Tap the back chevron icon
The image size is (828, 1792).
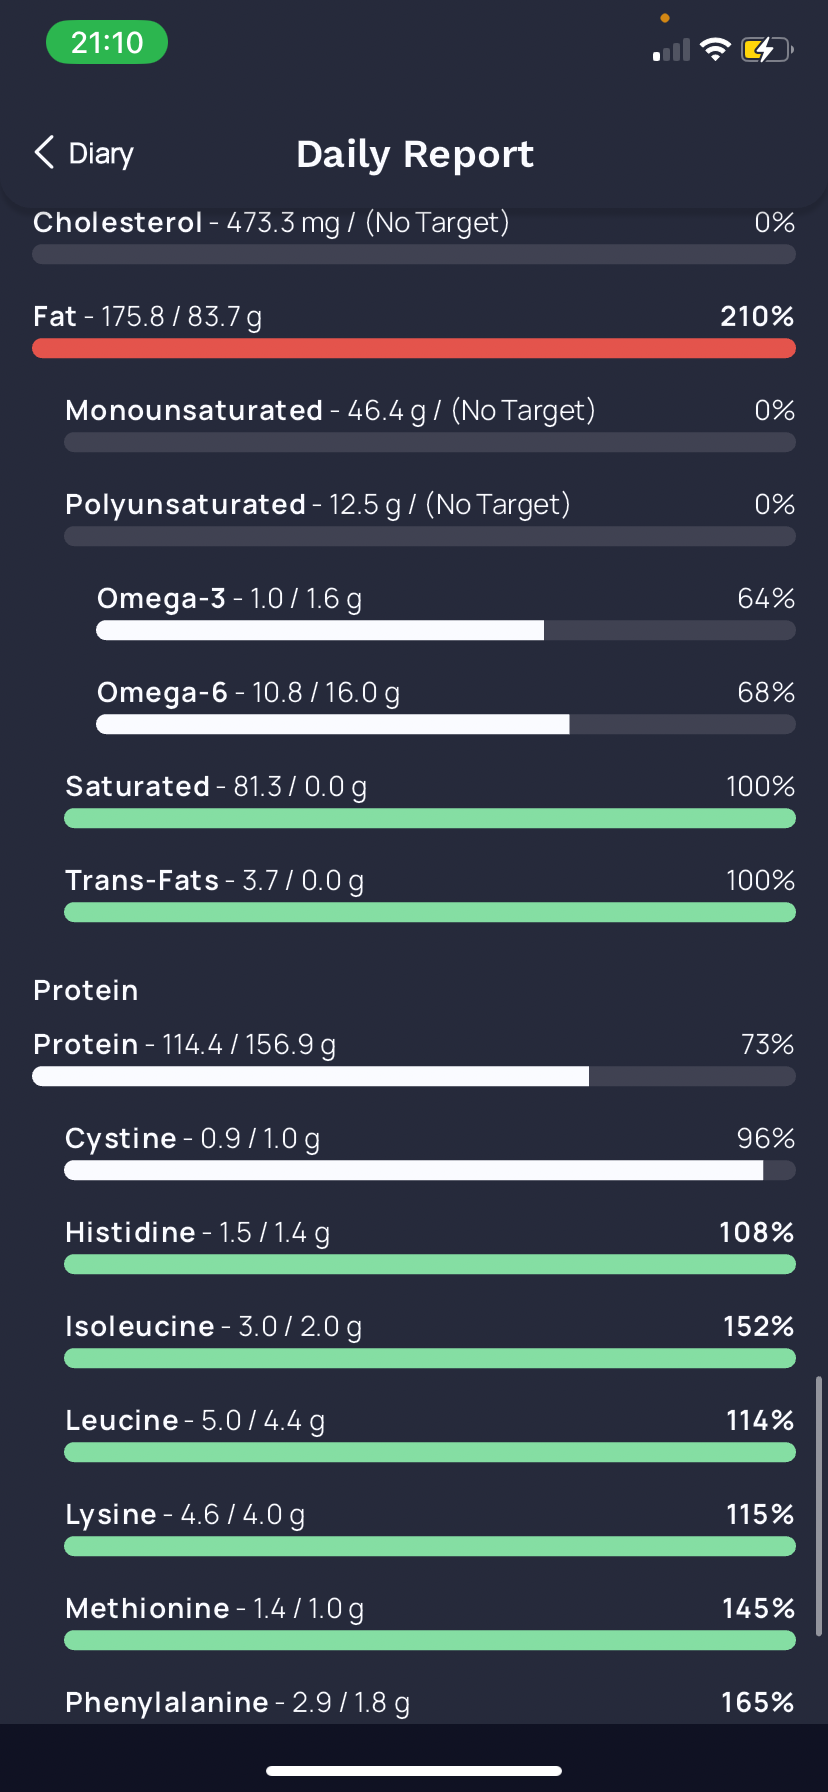click(44, 153)
